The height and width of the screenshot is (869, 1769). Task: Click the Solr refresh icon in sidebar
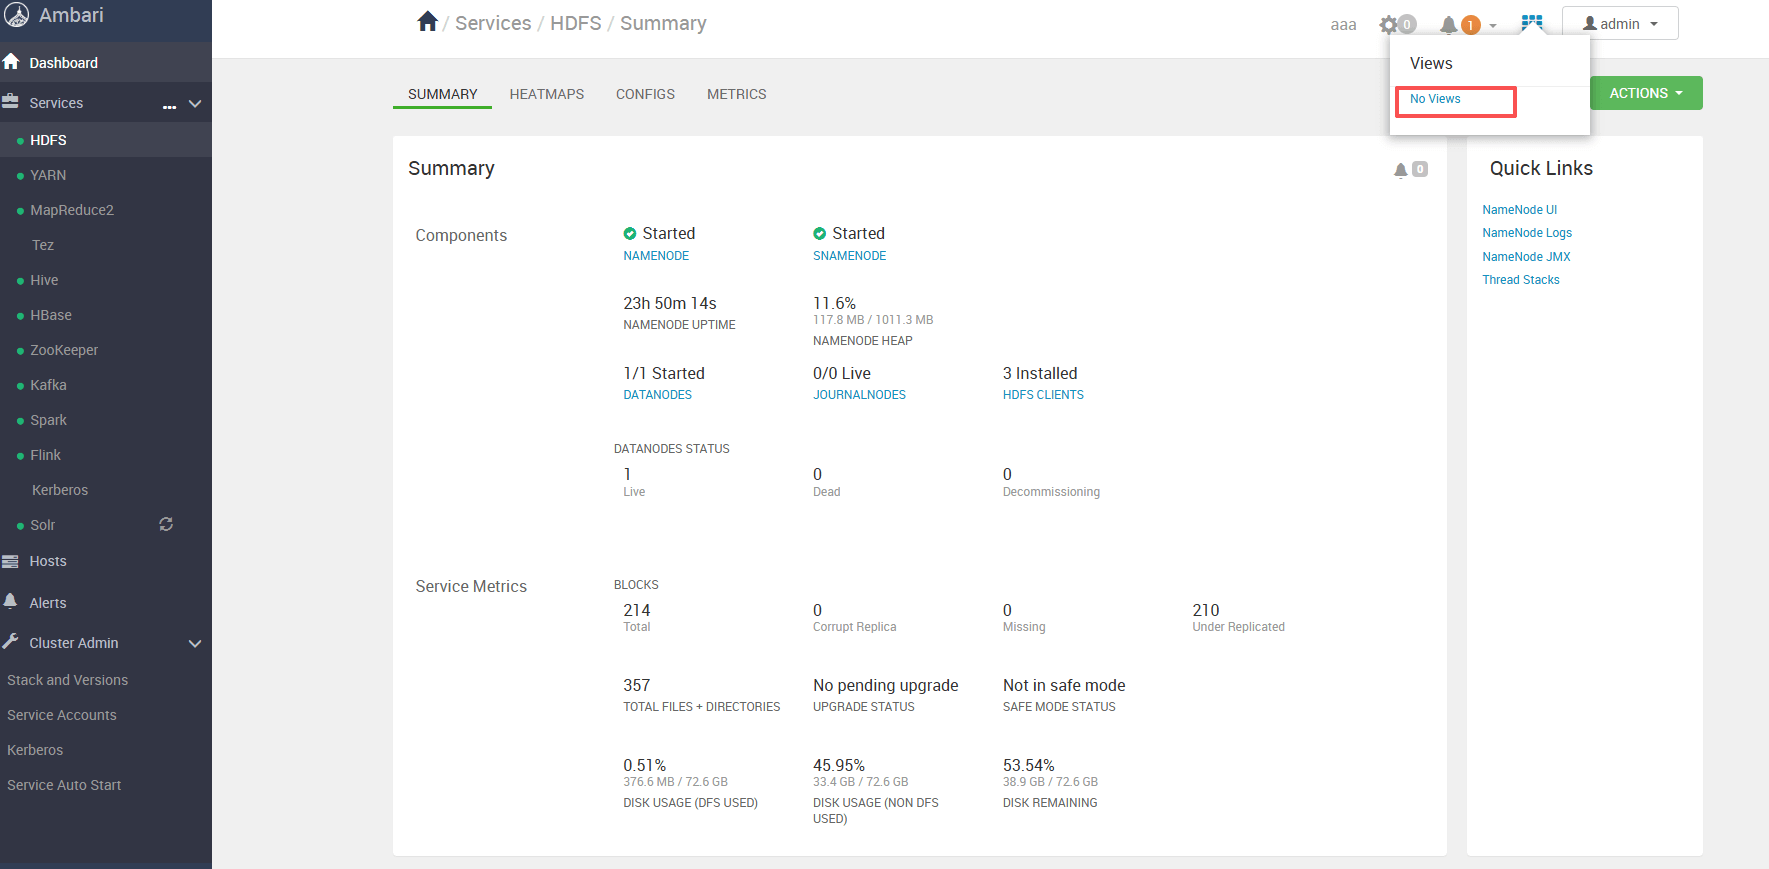(166, 524)
